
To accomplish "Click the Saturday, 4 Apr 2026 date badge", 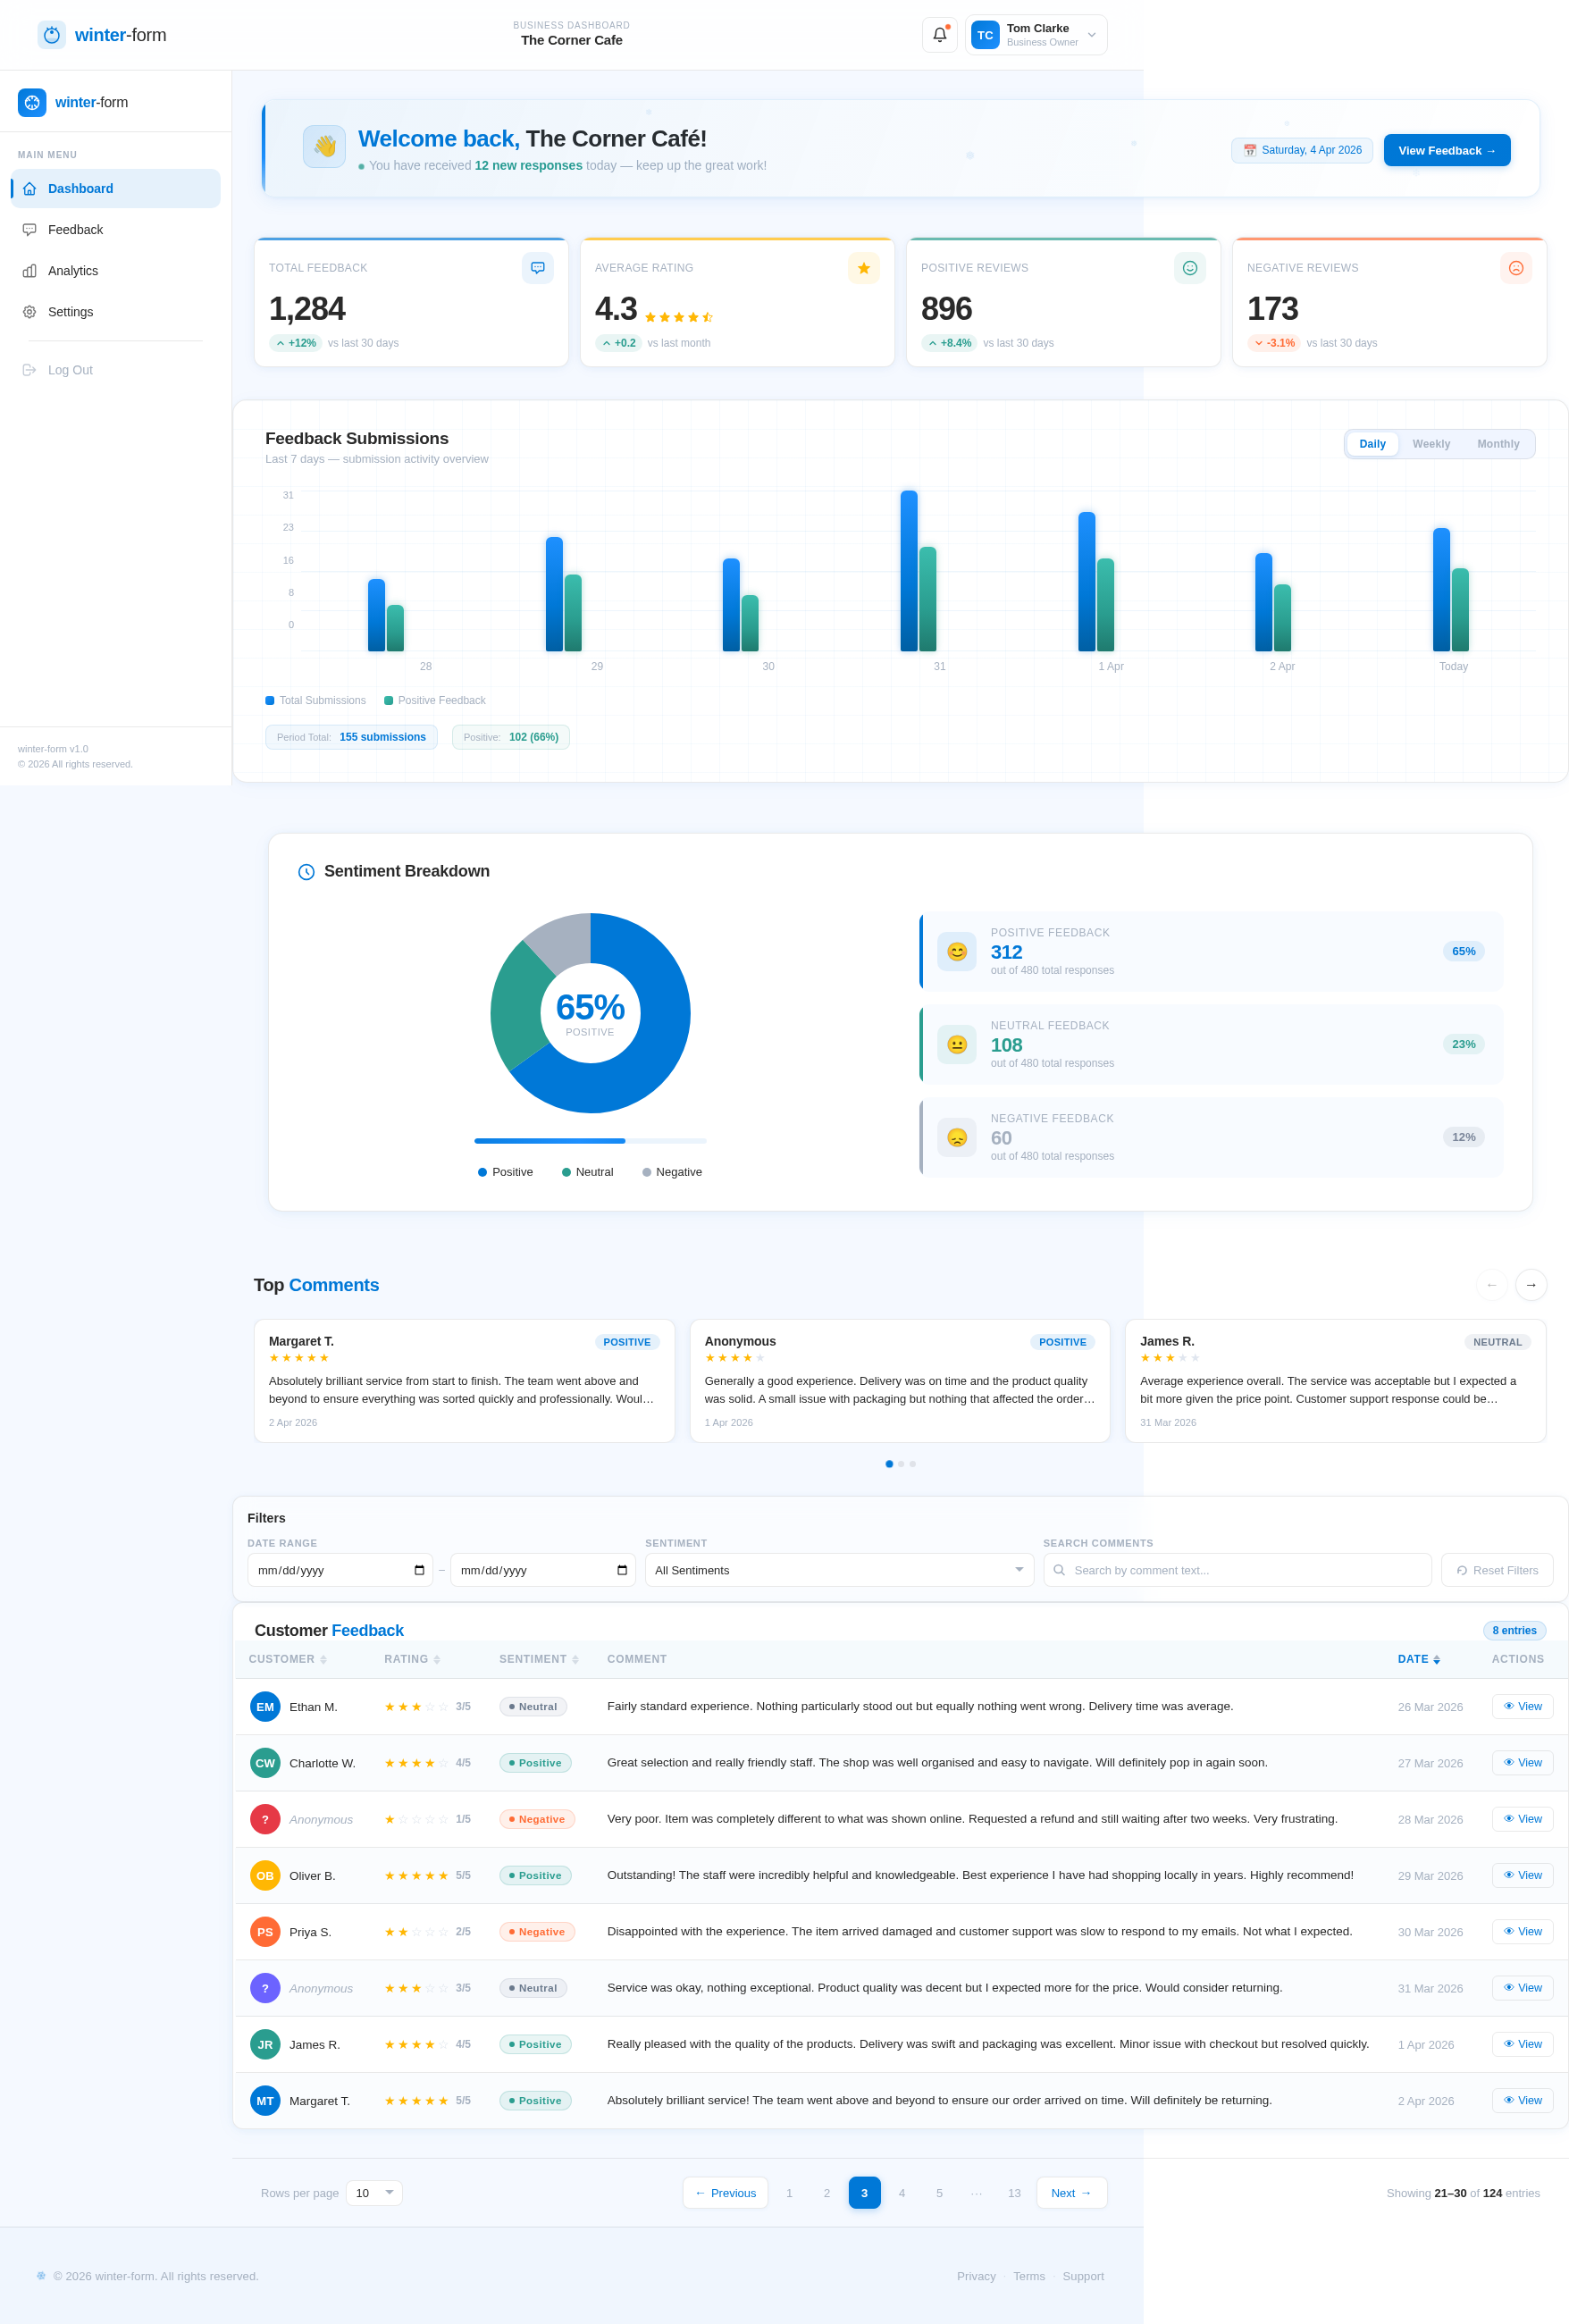I will pyautogui.click(x=1301, y=150).
